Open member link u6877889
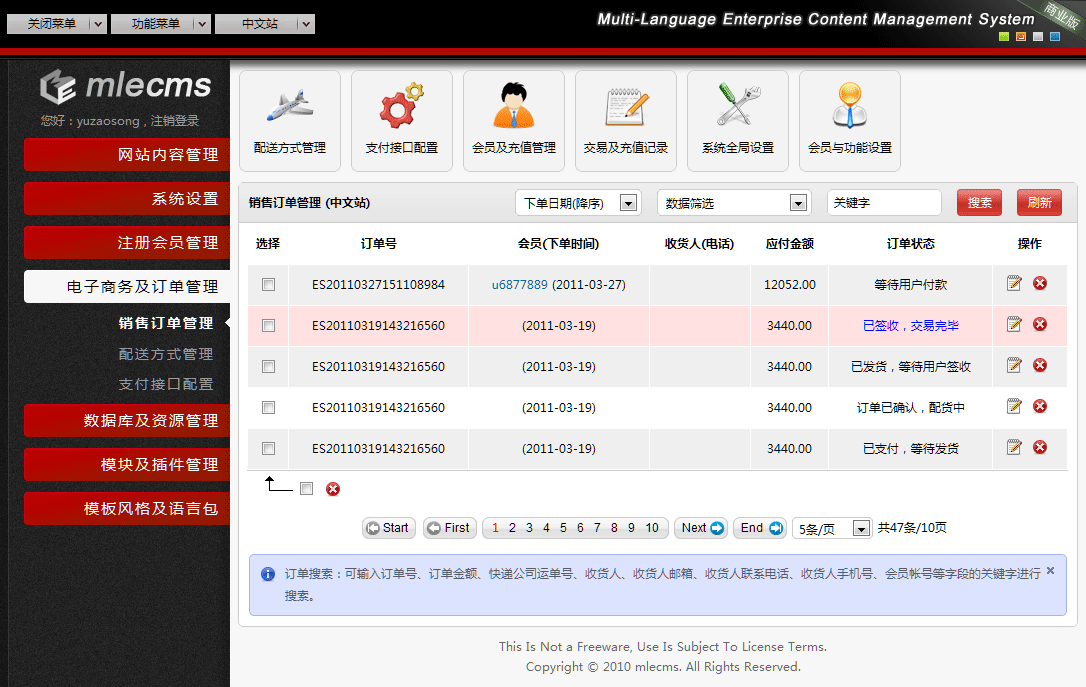 point(519,285)
